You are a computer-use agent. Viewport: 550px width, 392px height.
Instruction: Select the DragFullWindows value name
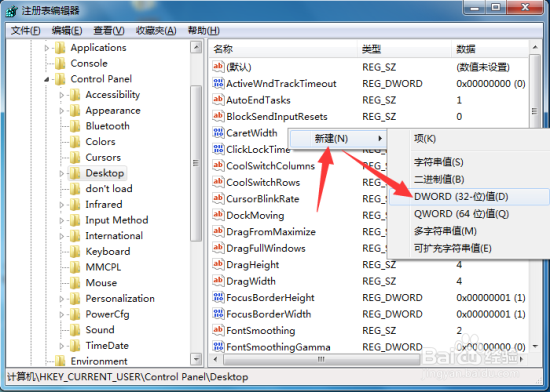tap(266, 248)
